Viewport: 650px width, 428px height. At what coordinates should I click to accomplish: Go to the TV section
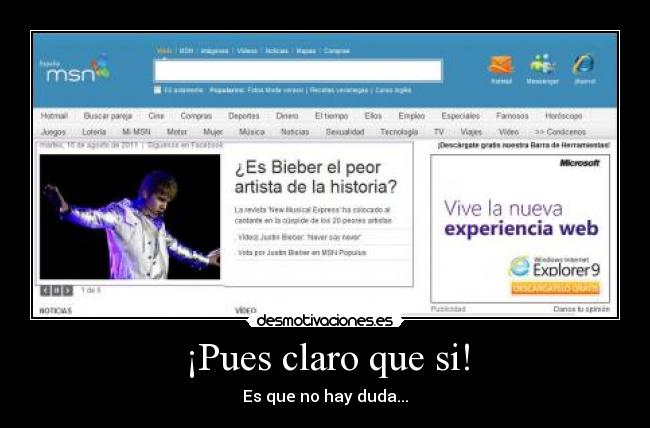(x=439, y=132)
